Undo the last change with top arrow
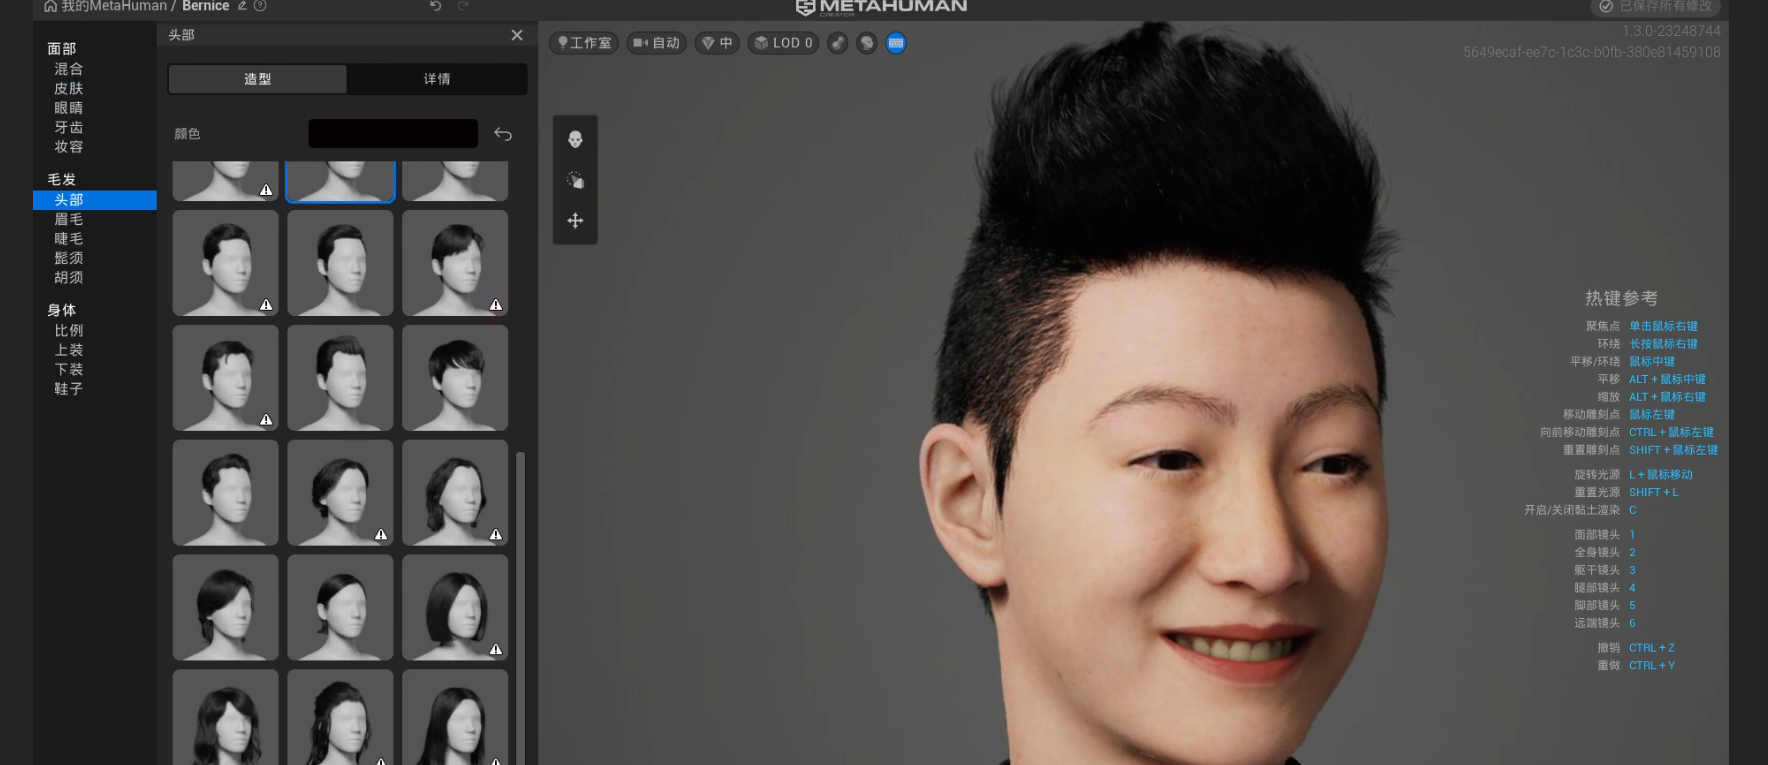The image size is (1768, 765). [435, 6]
